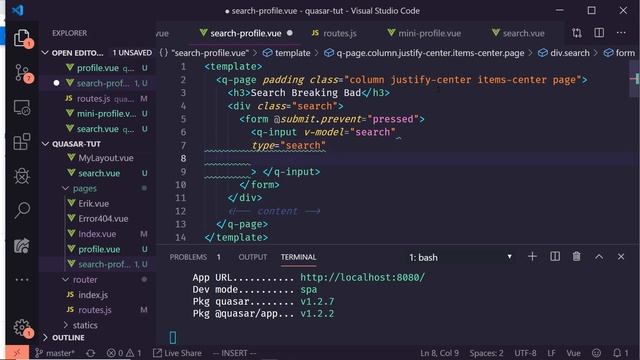Click 'div.search' in the breadcrumb
The height and width of the screenshot is (360, 640).
569,53
